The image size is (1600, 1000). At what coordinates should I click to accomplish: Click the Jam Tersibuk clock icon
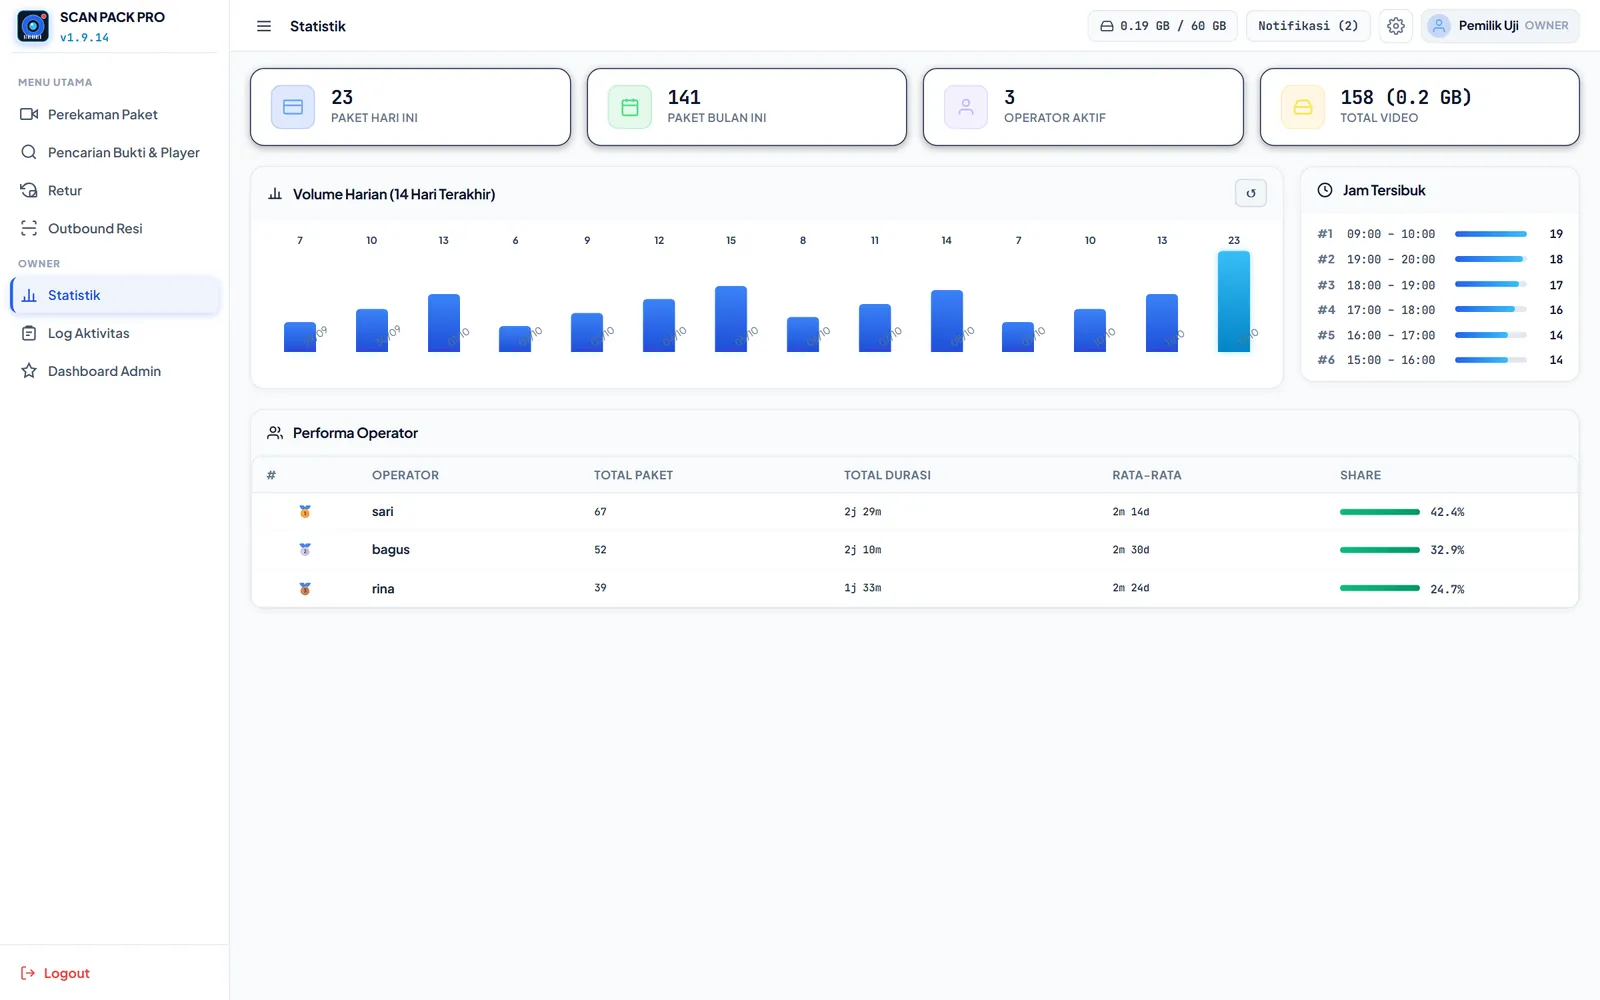click(1325, 190)
